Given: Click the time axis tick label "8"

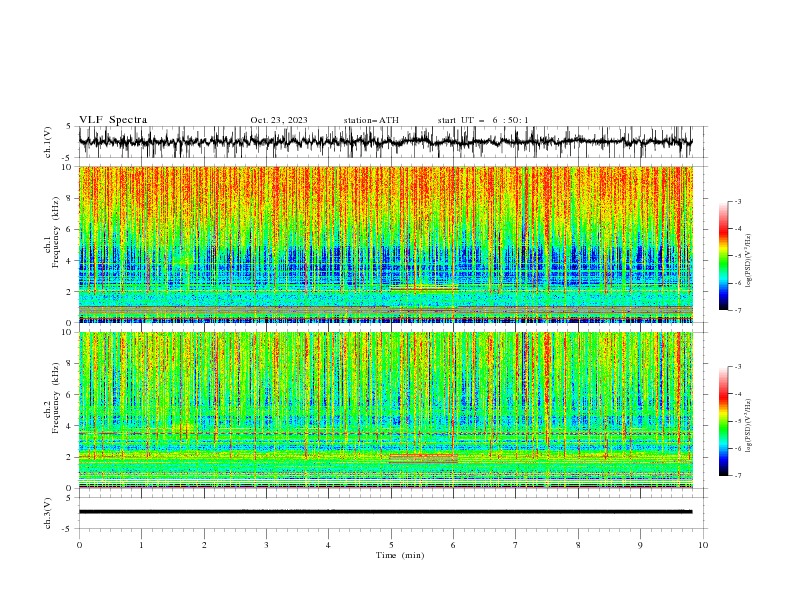Looking at the screenshot, I should pos(578,545).
